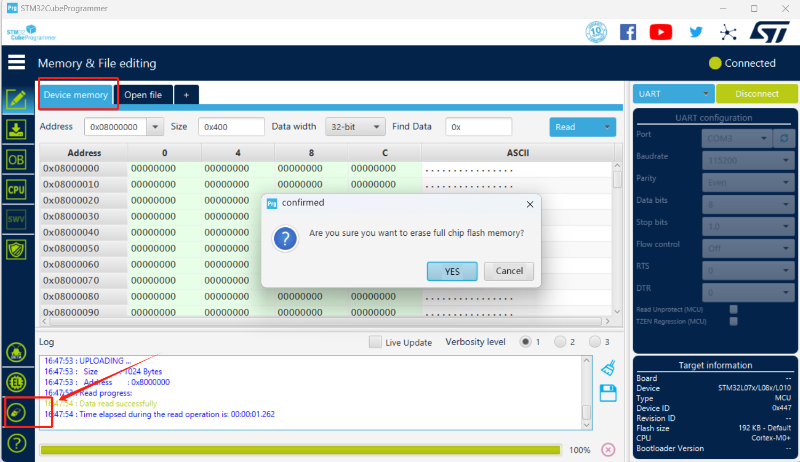
Task: Click the 10 years anniversary badge
Action: pyautogui.click(x=596, y=32)
